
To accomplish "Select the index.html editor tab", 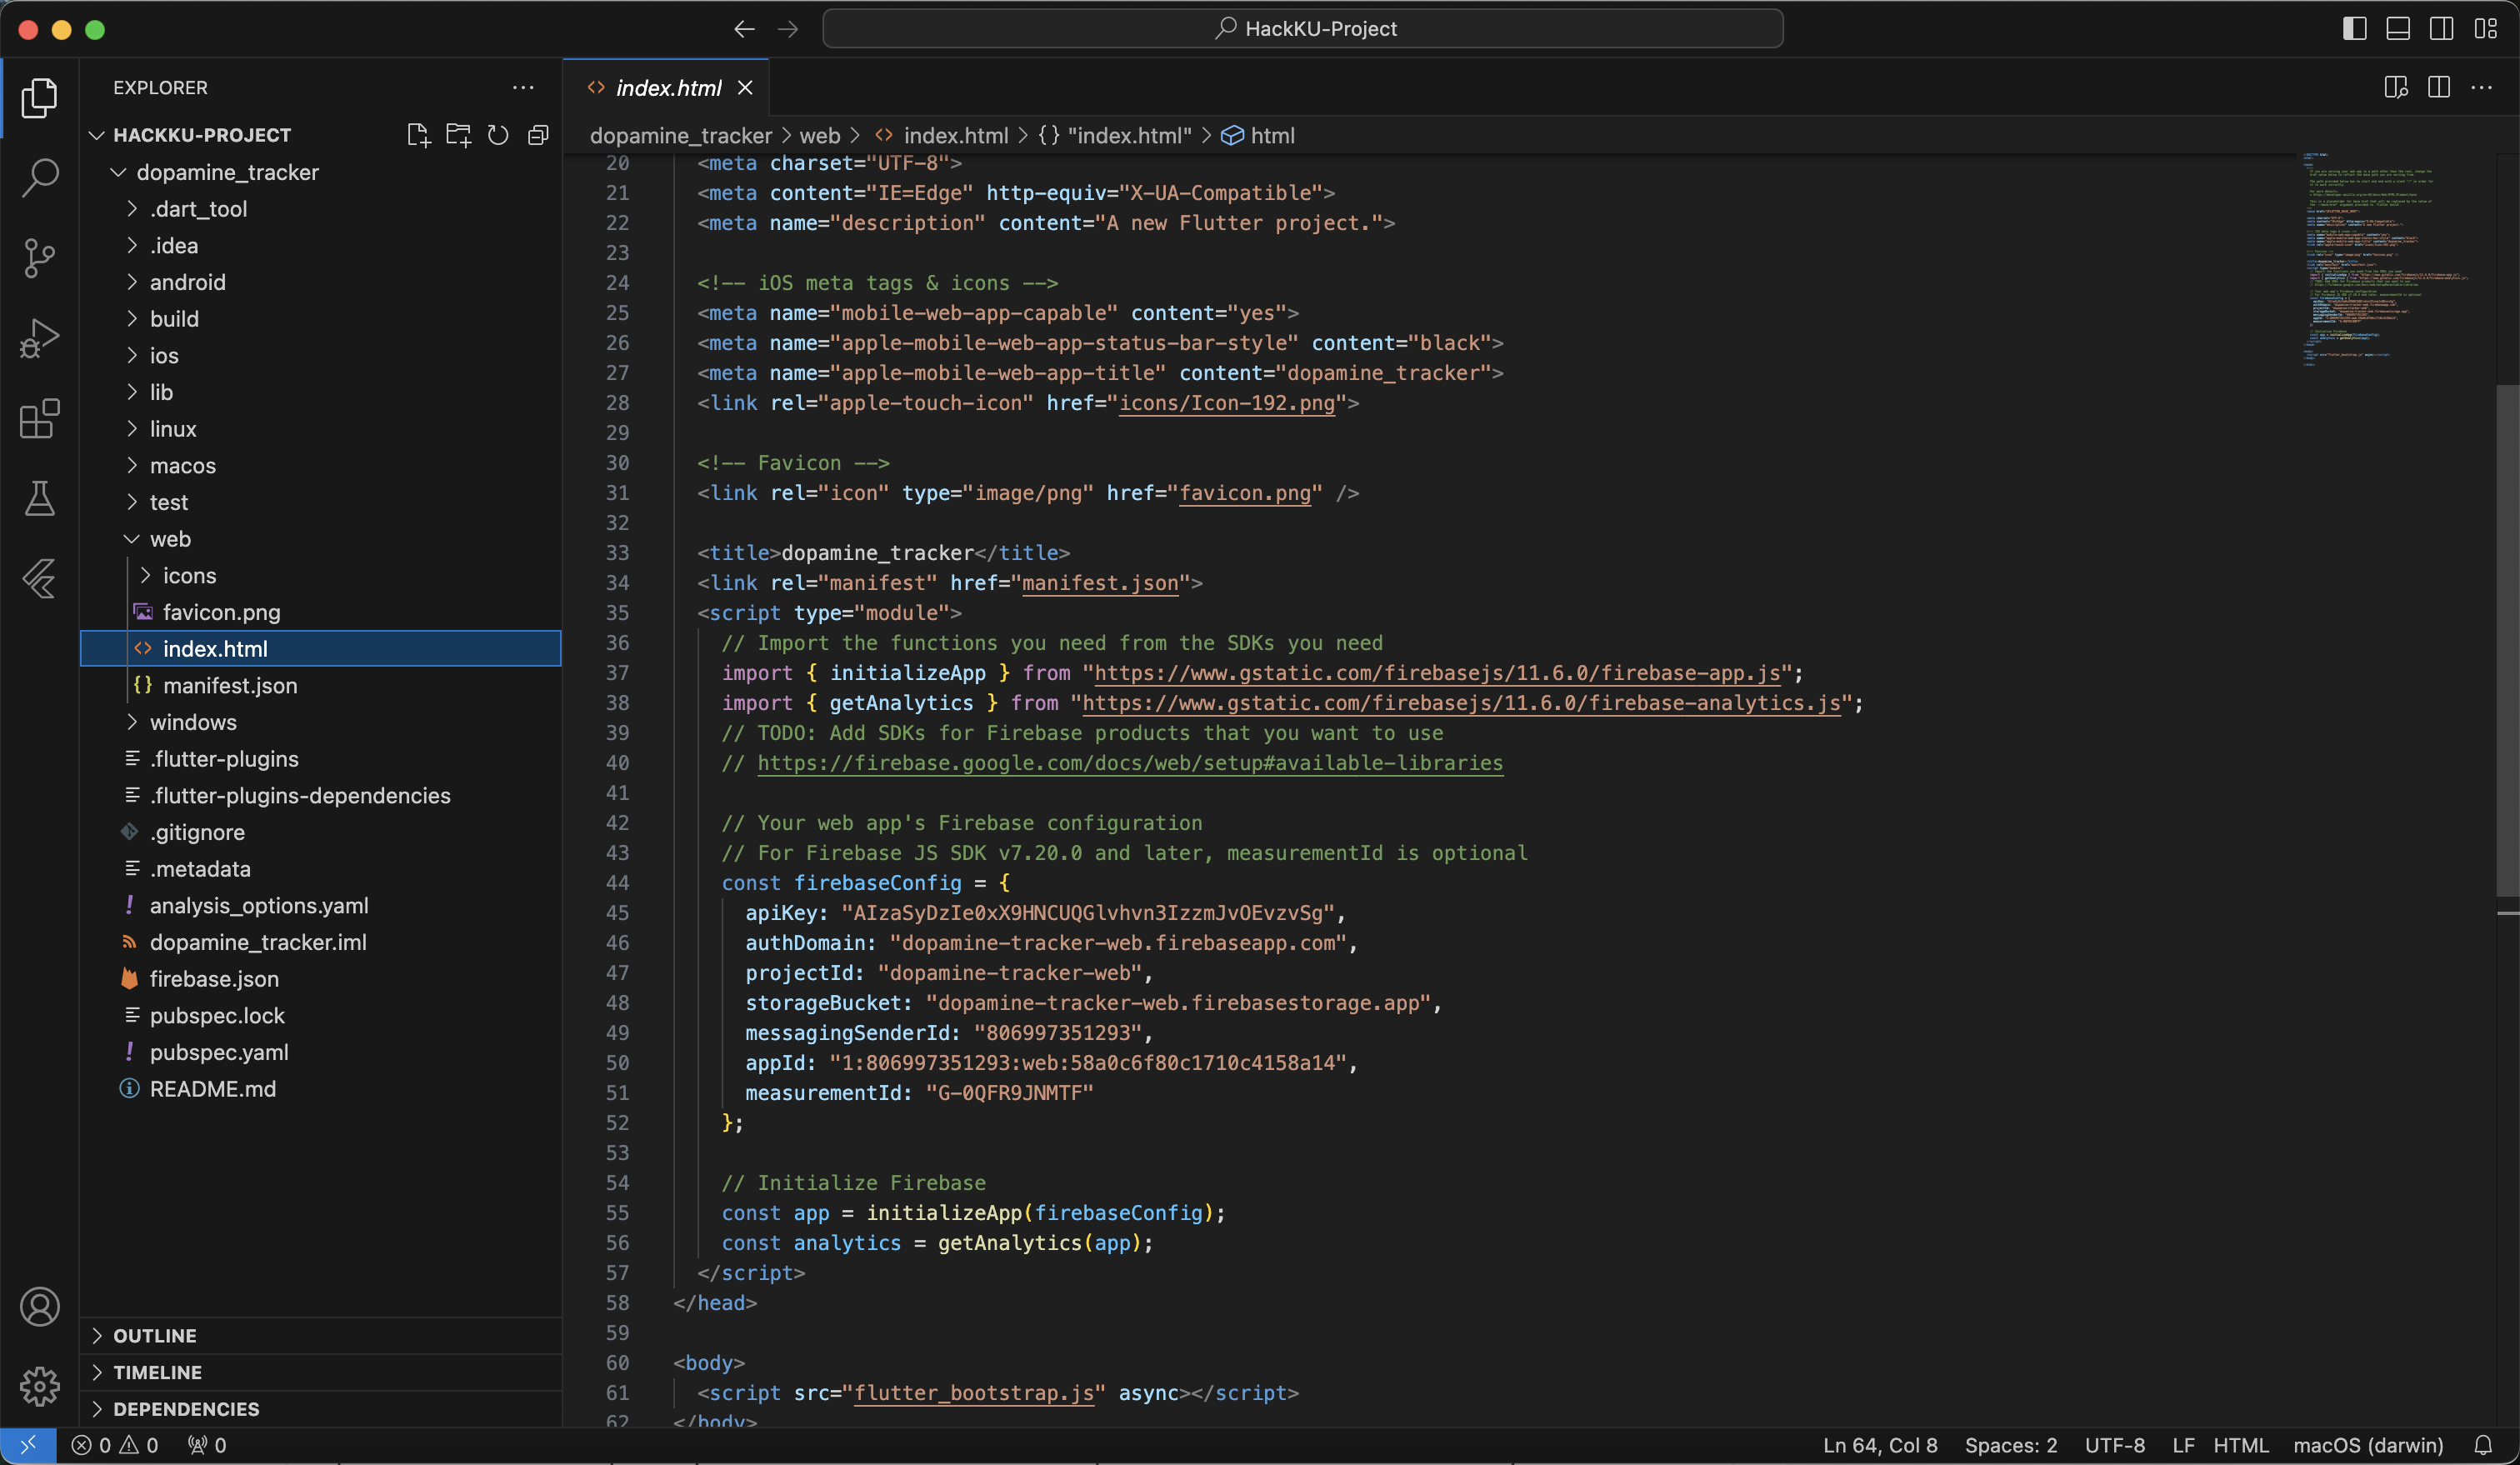I will (x=667, y=88).
